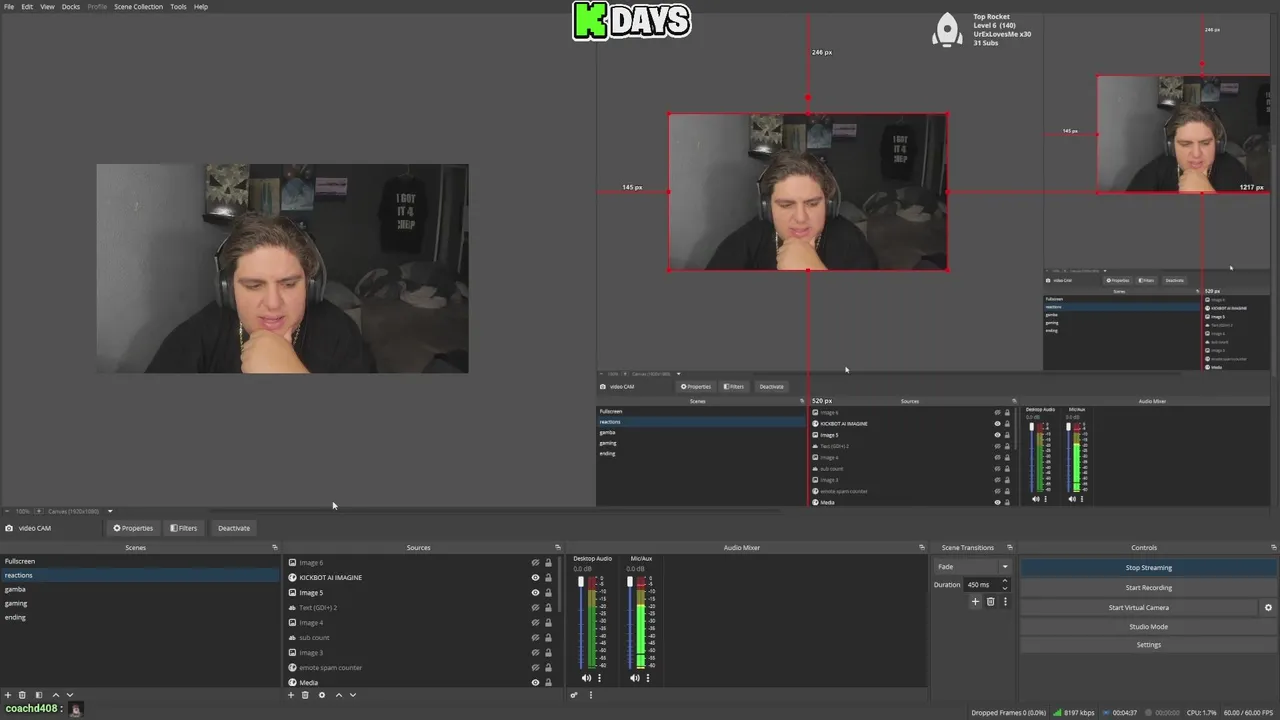Show the Text (GDI+) 2 source
This screenshot has width=1280, height=720.
(x=535, y=608)
